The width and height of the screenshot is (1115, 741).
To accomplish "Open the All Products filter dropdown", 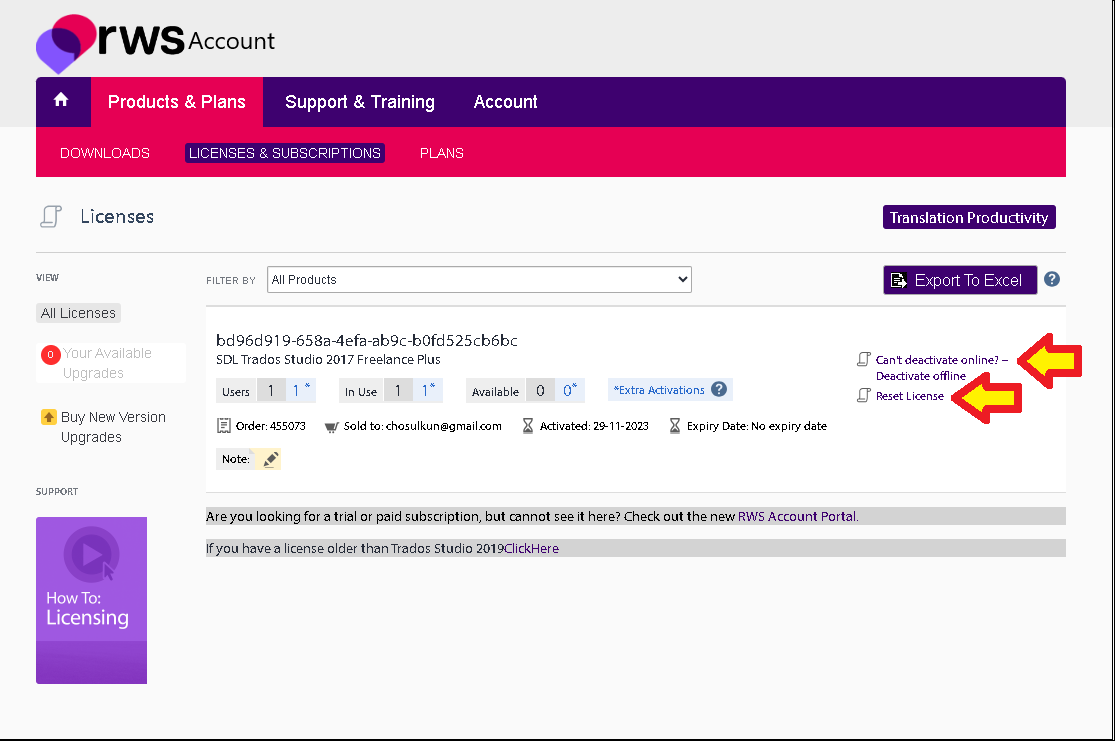I will click(x=479, y=279).
